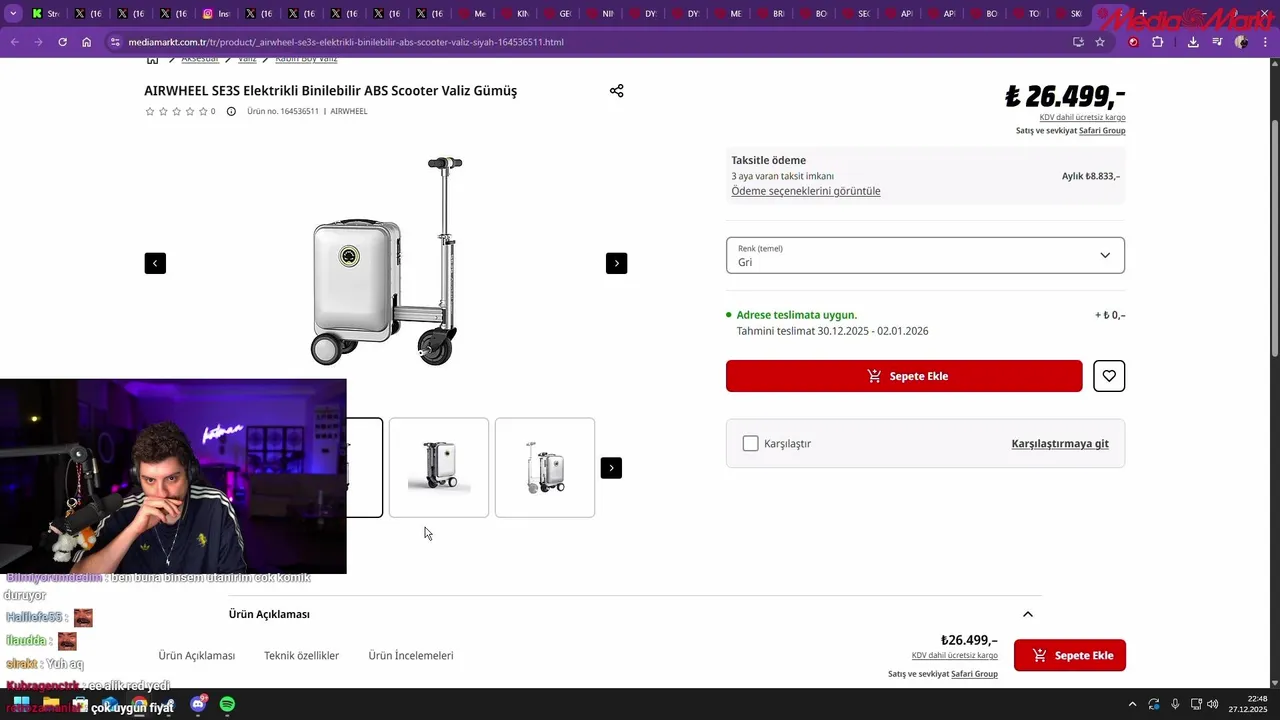Open Discord from the taskbar

(198, 704)
